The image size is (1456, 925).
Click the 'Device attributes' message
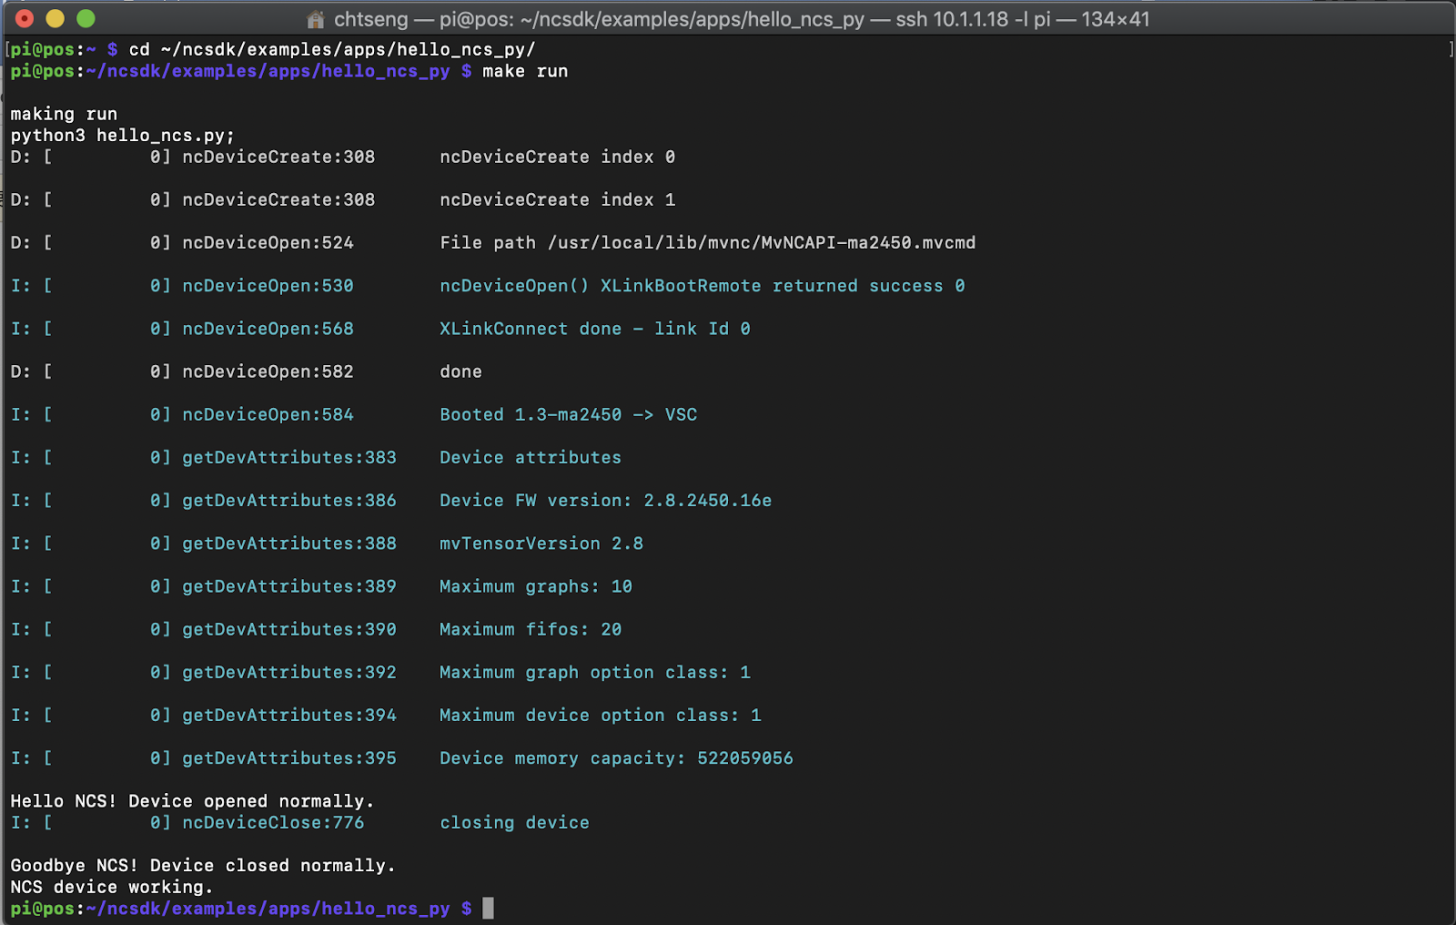[530, 458]
